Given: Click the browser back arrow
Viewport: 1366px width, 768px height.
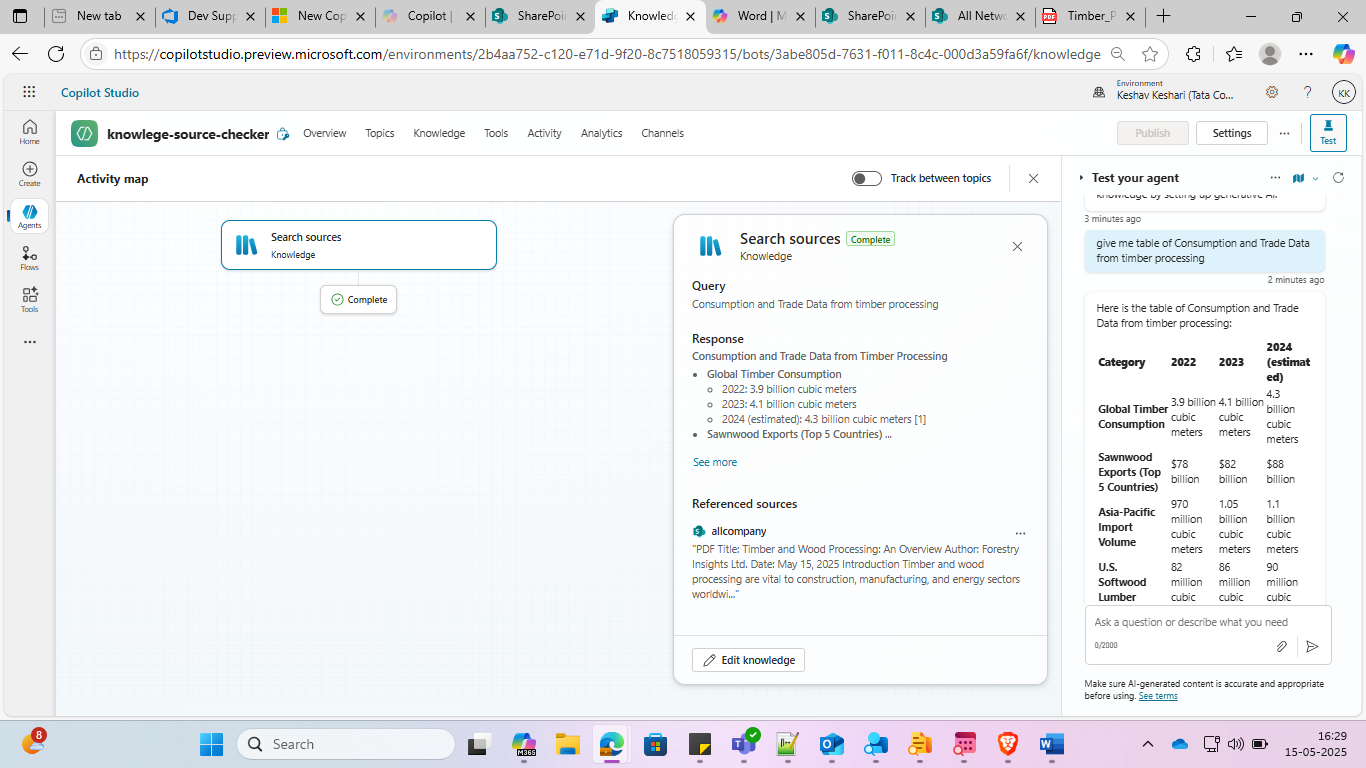Looking at the screenshot, I should pos(20,54).
